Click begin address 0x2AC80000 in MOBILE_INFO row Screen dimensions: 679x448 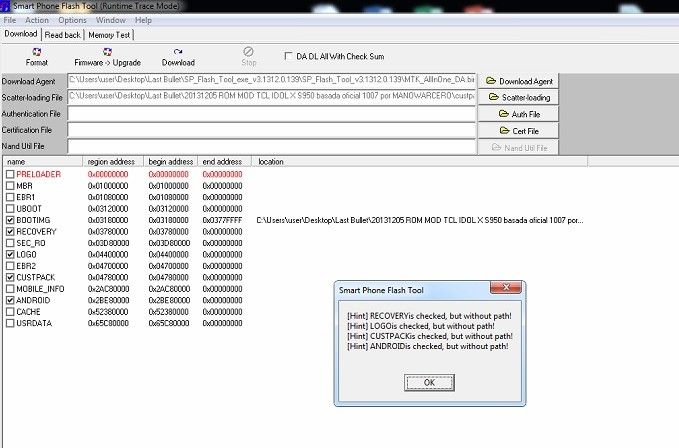click(x=169, y=289)
